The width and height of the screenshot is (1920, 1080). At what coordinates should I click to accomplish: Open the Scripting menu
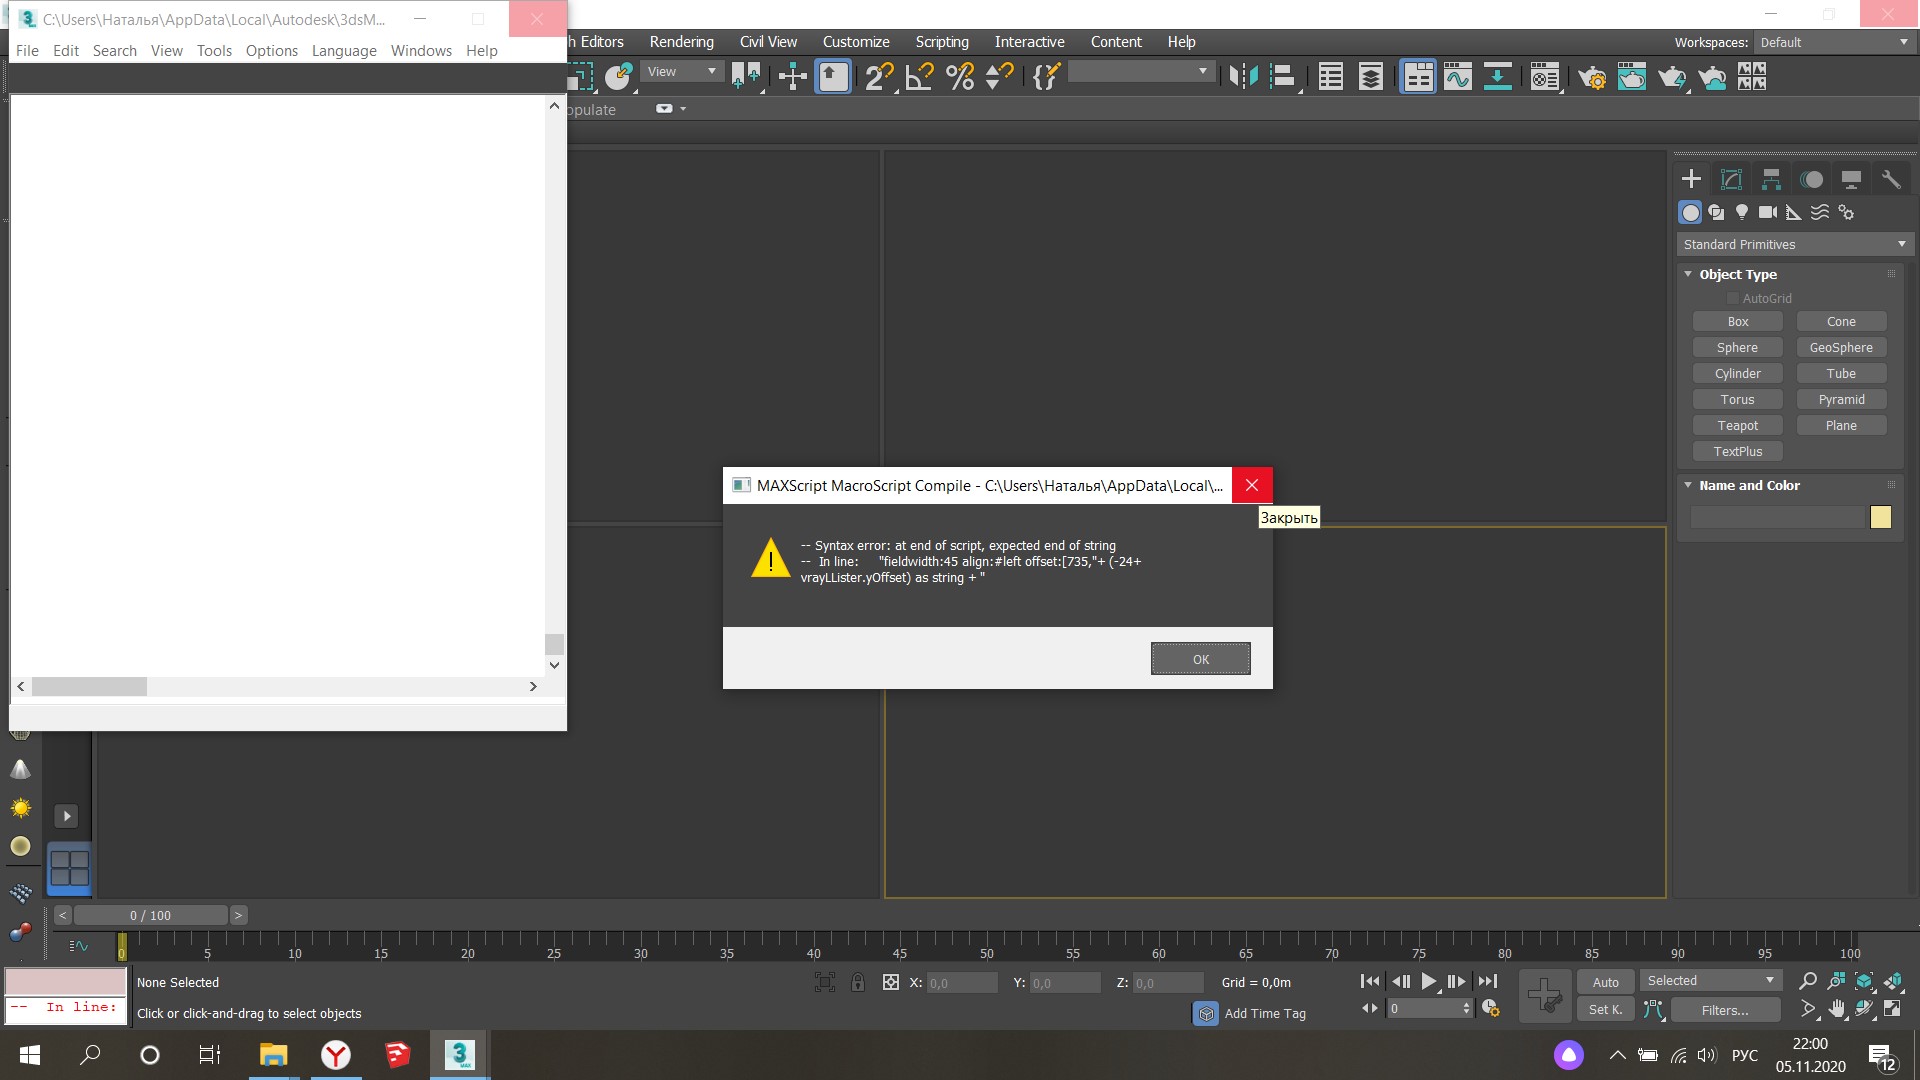point(942,42)
